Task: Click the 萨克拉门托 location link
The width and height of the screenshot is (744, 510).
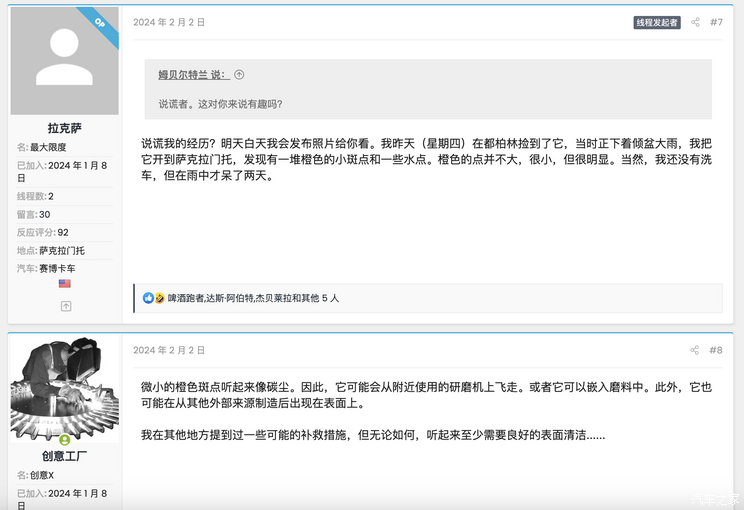Action: click(x=62, y=250)
